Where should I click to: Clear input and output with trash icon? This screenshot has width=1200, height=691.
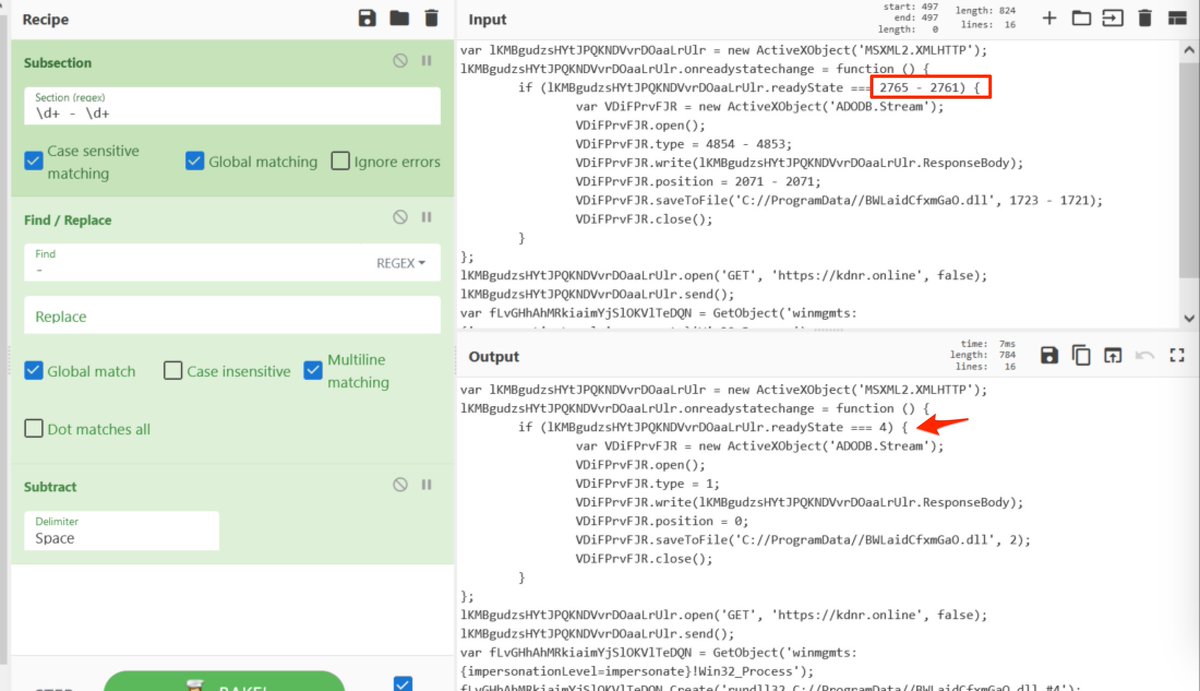(x=1145, y=18)
